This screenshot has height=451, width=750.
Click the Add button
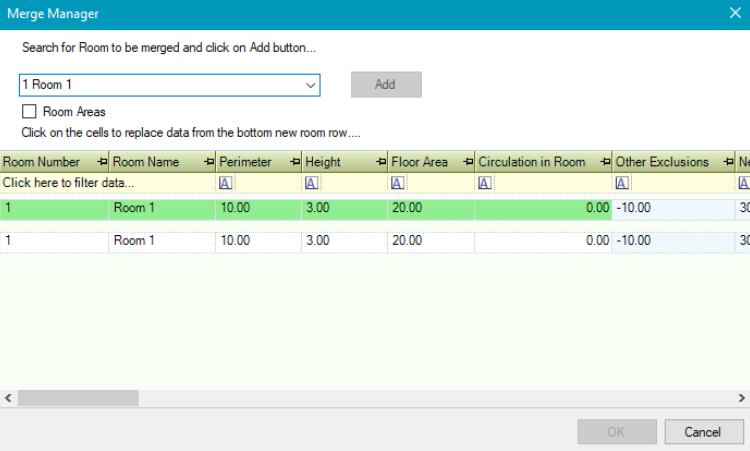click(385, 85)
